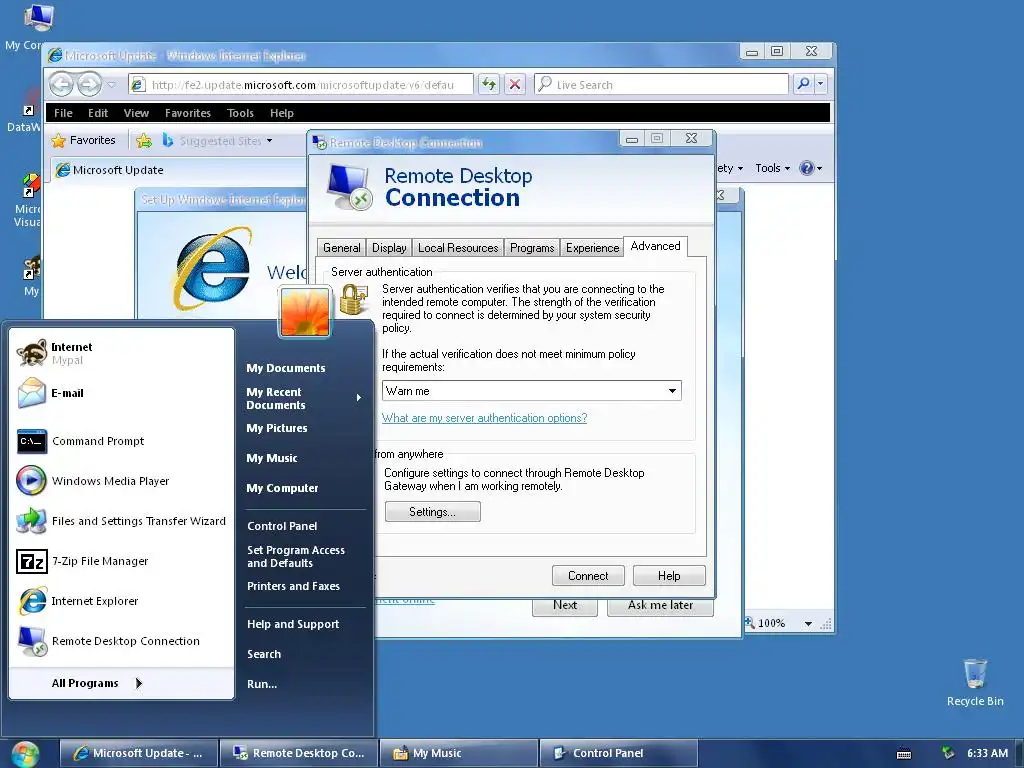Click the keyboard icon in system tray
This screenshot has width=1024, height=768.
(x=904, y=754)
